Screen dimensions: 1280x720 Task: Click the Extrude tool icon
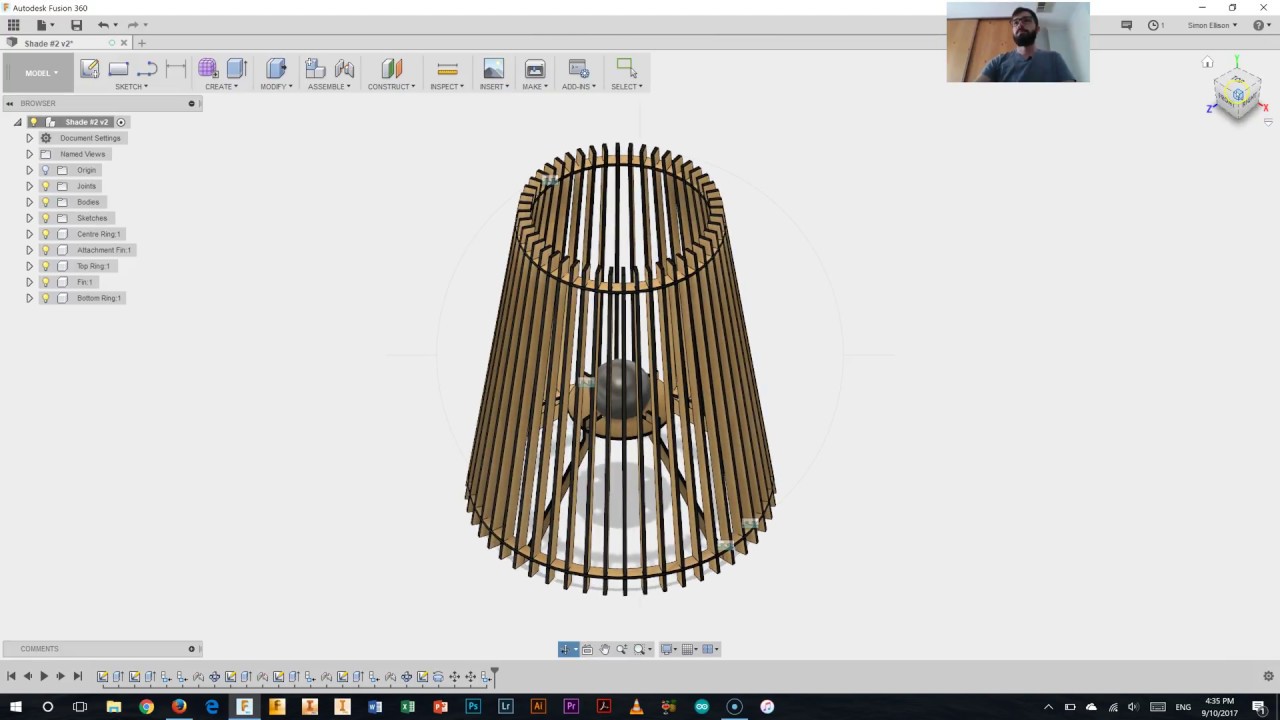point(236,68)
